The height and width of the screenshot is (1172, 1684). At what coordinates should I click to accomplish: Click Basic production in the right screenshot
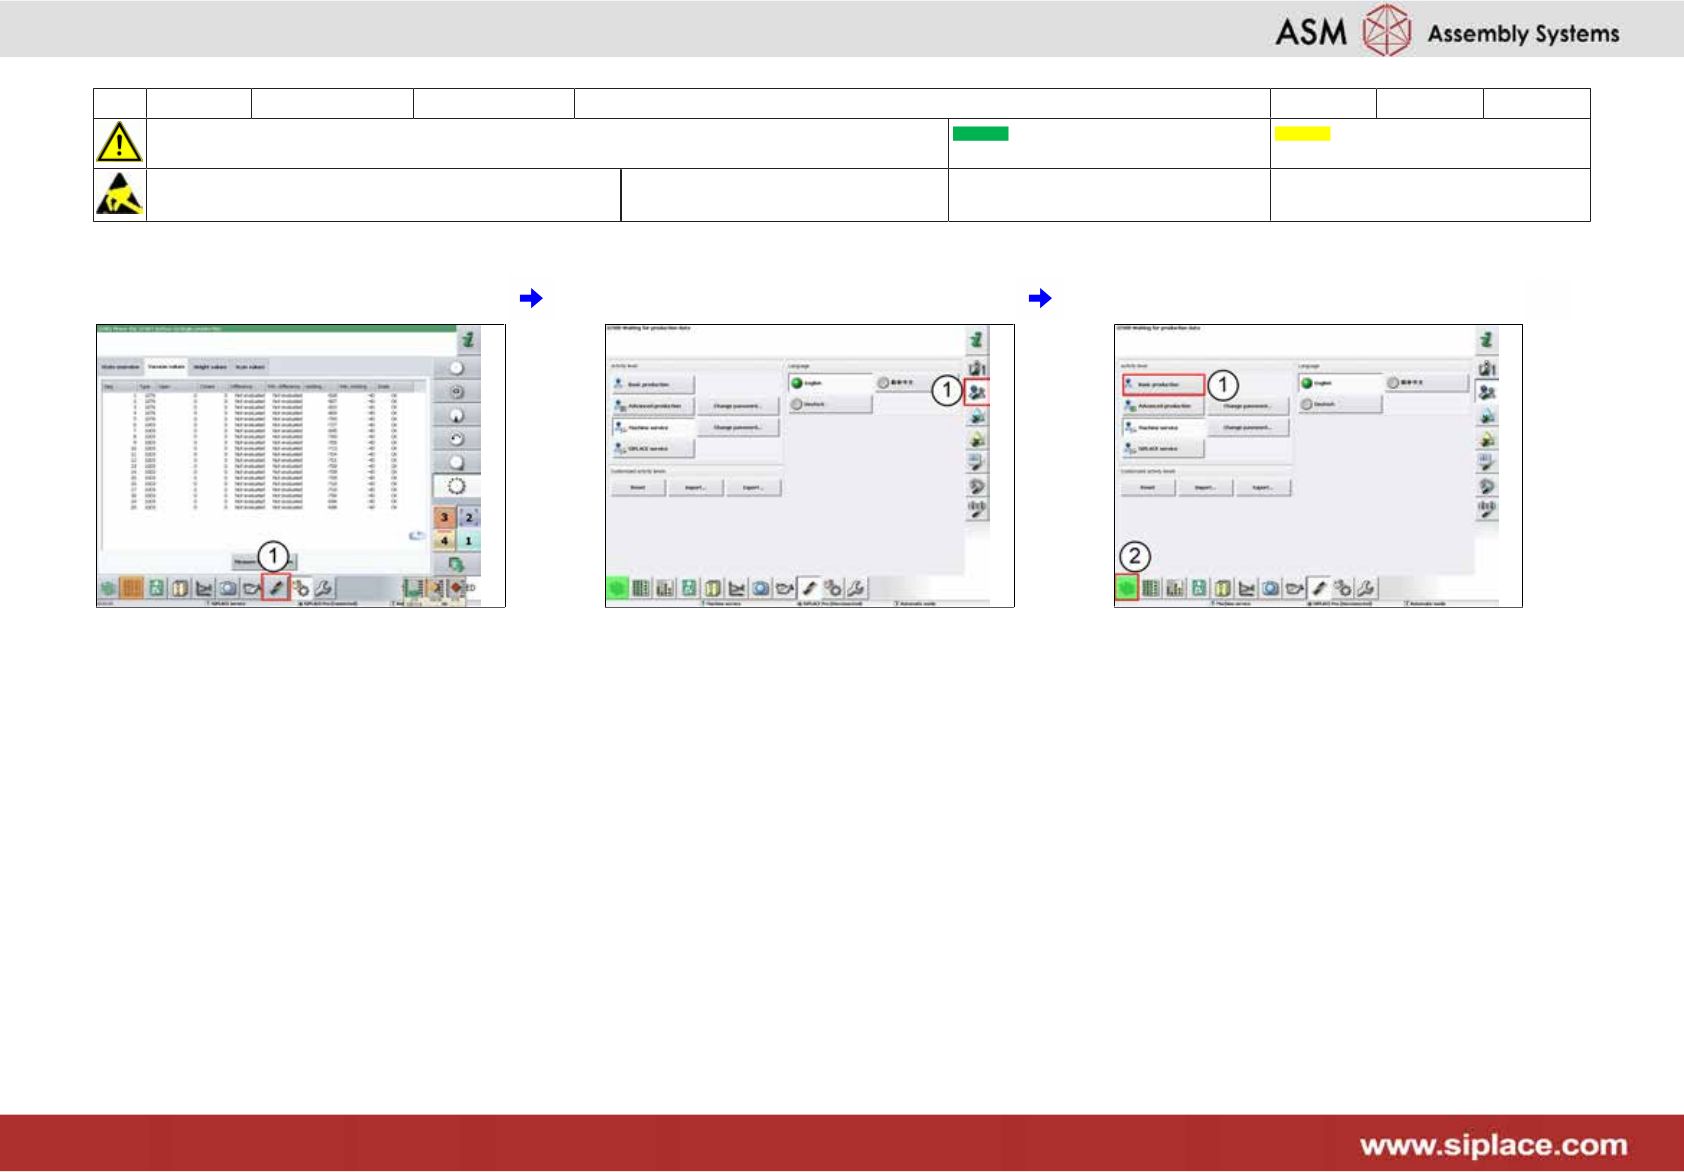coord(1163,385)
